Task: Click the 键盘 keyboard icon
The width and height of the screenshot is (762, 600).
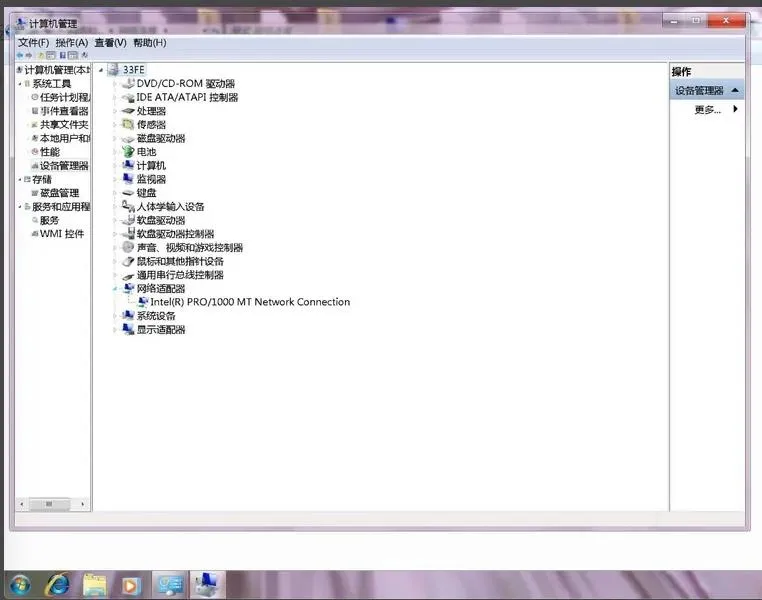Action: pyautogui.click(x=128, y=193)
